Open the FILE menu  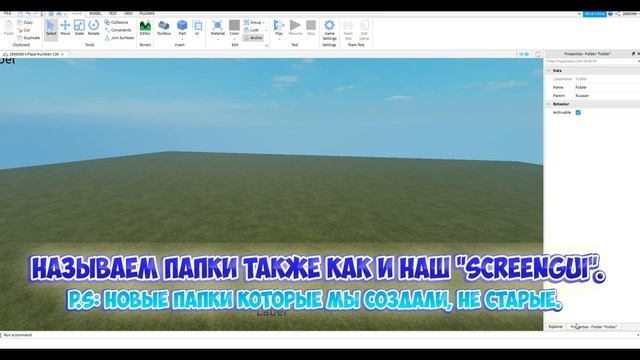click(8, 13)
